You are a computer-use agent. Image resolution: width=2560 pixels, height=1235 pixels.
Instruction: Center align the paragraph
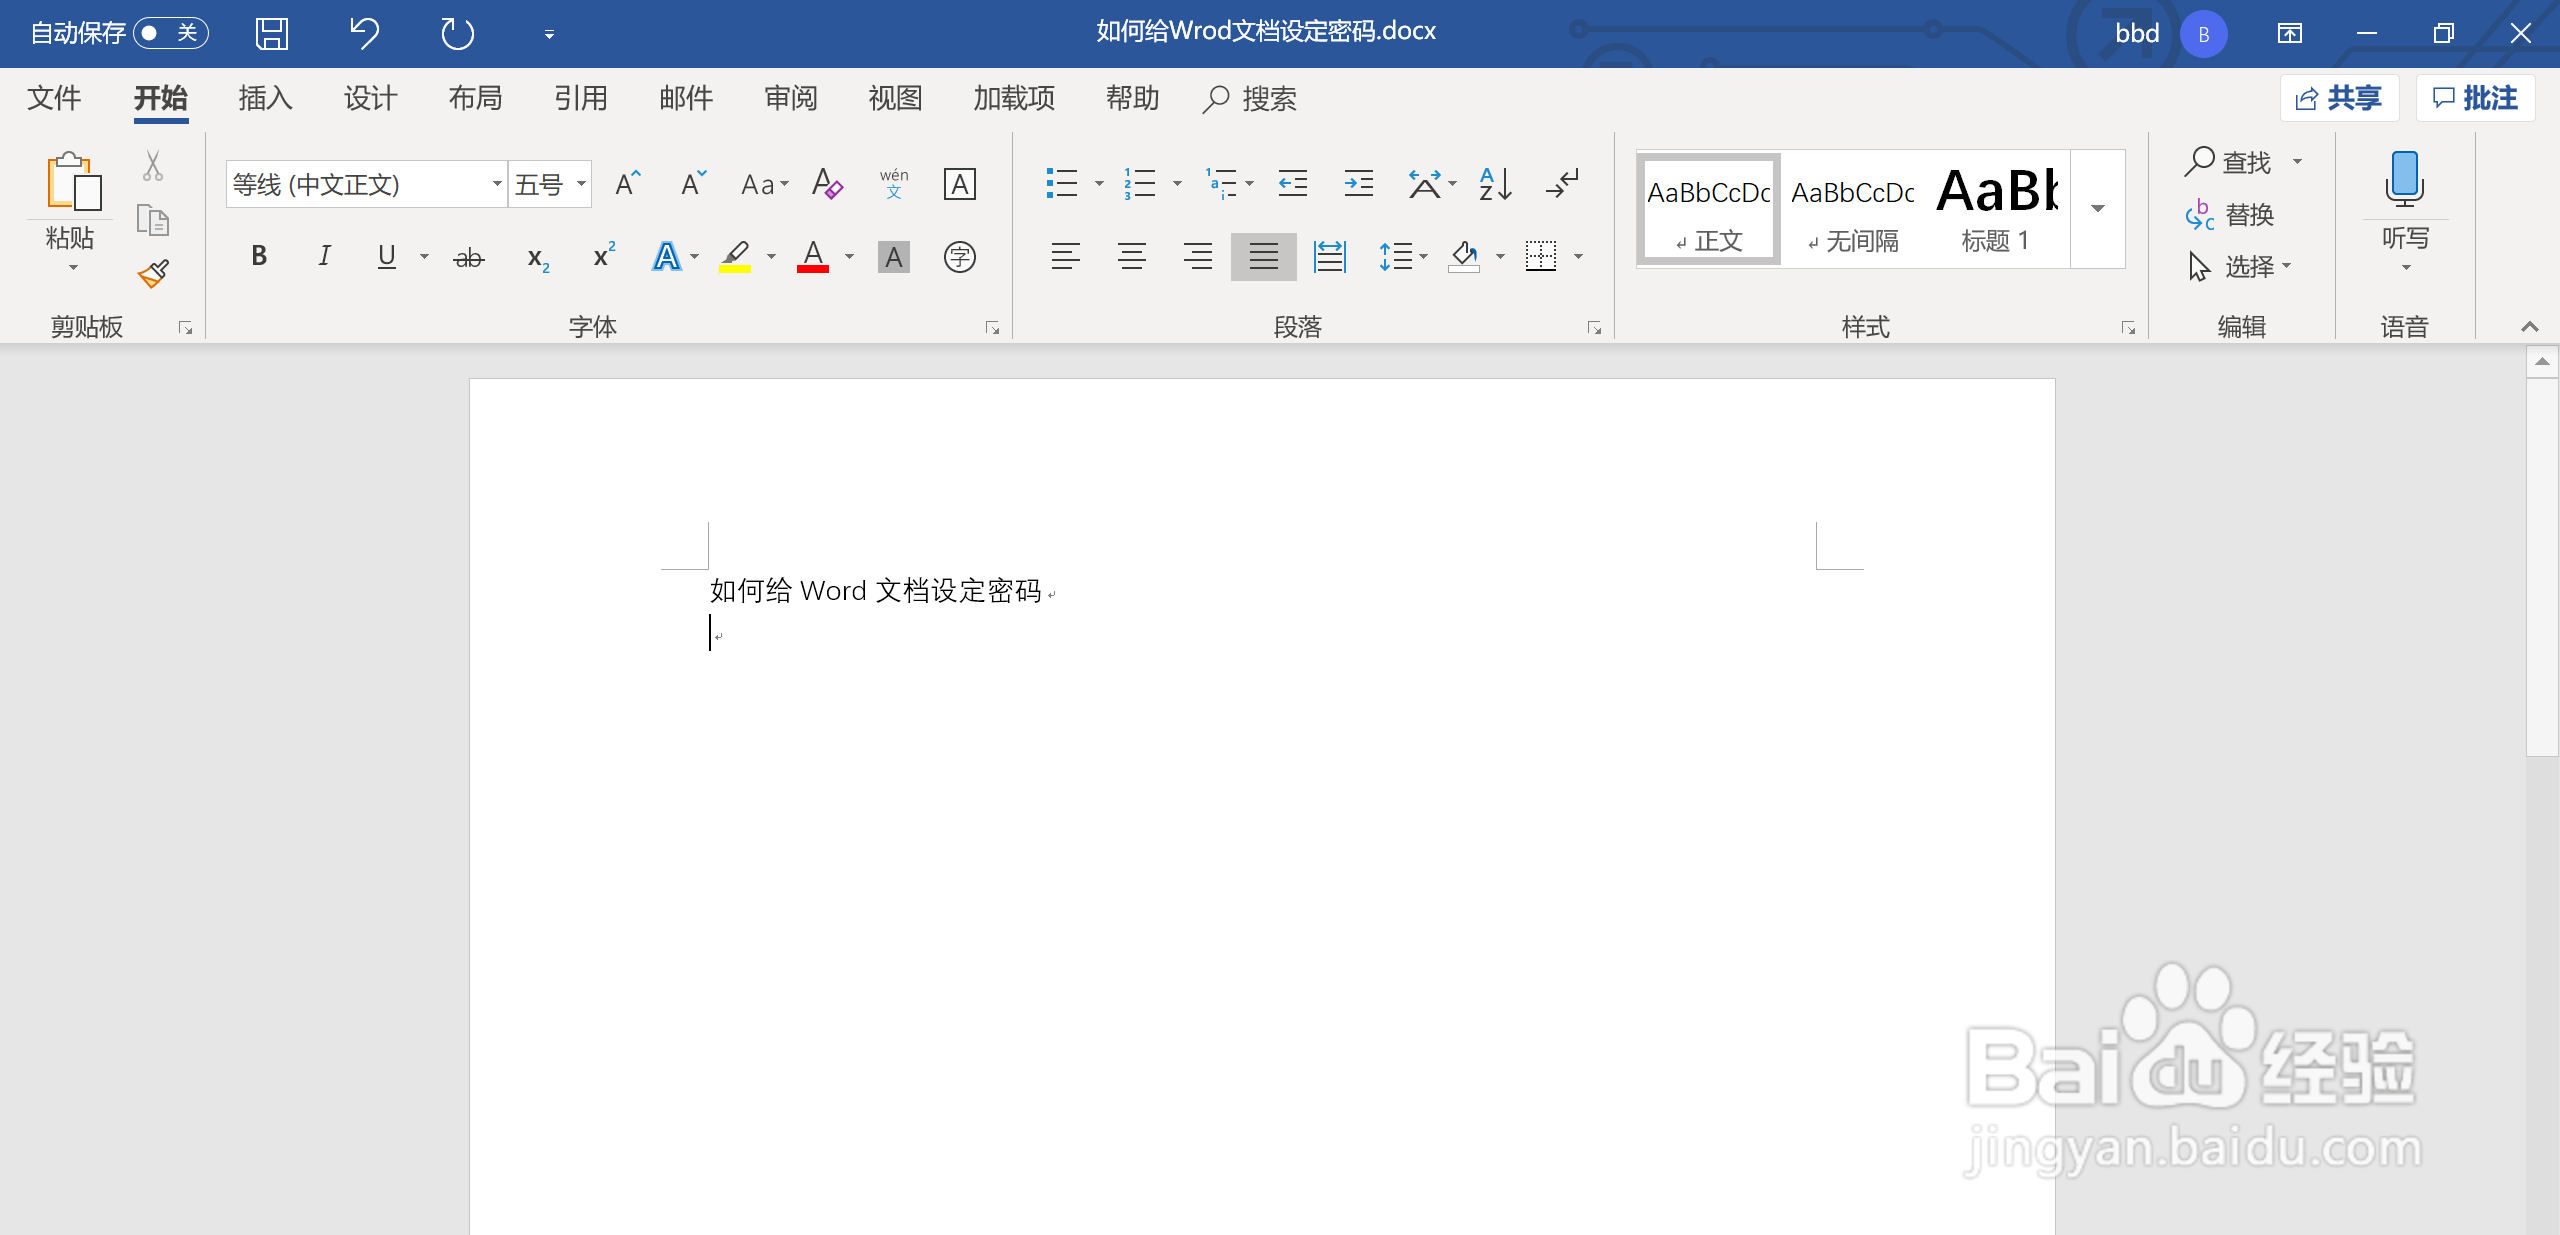[x=1132, y=257]
